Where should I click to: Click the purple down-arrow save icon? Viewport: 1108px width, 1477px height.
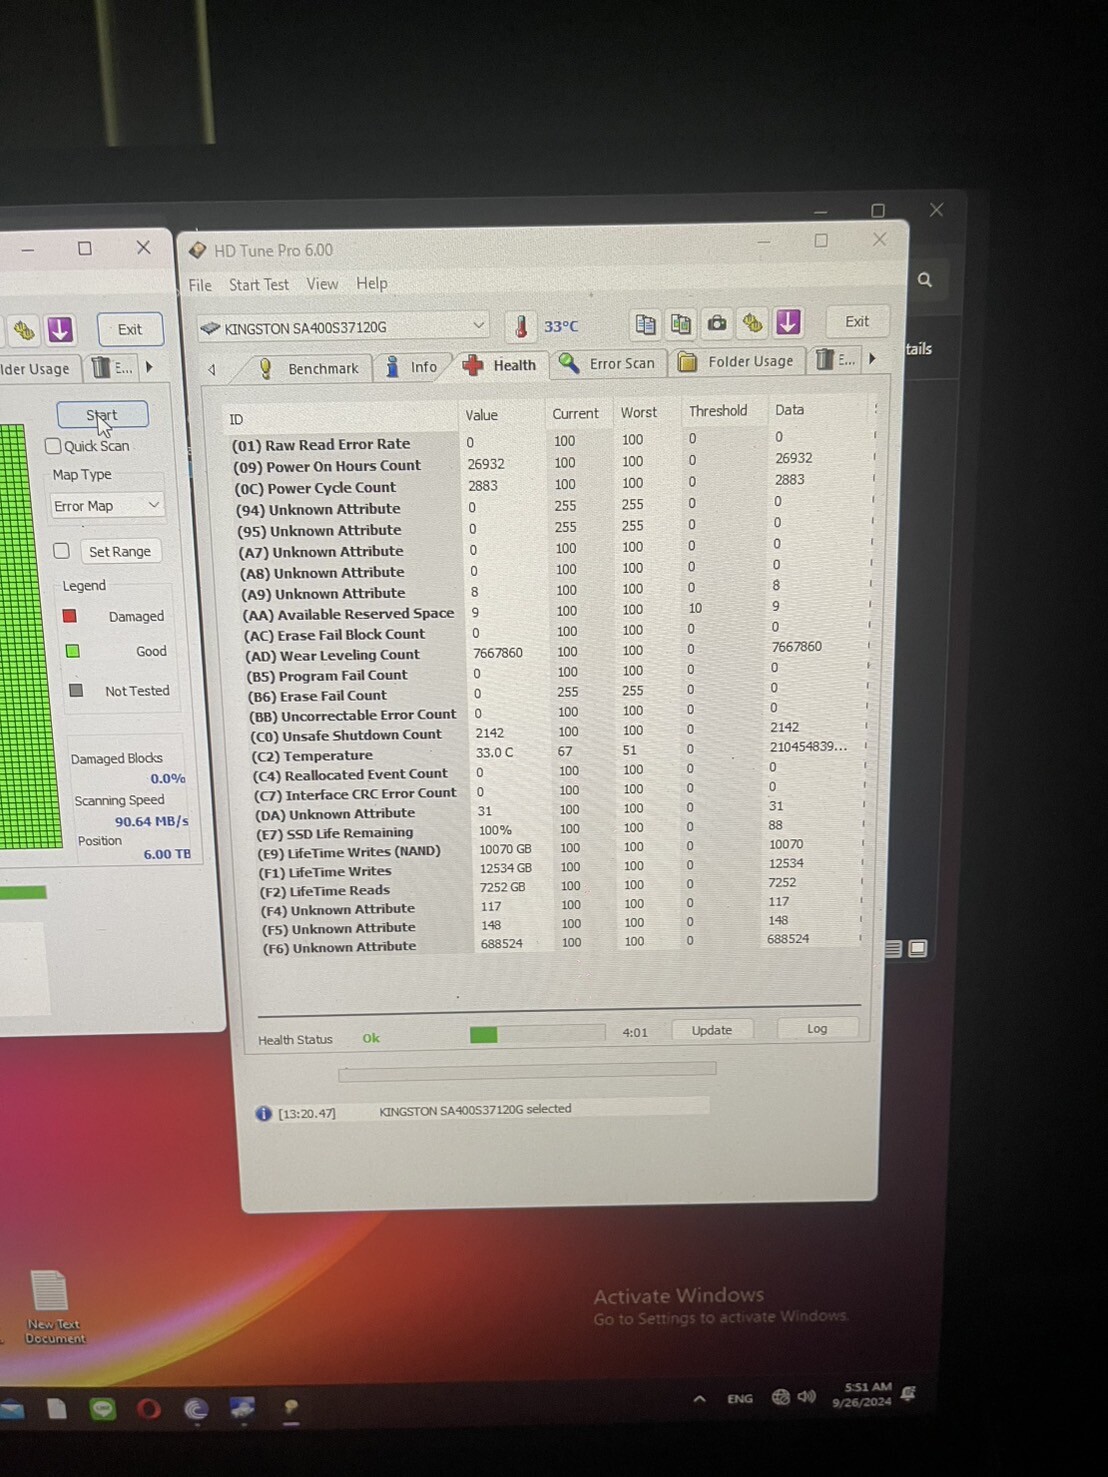(x=788, y=322)
